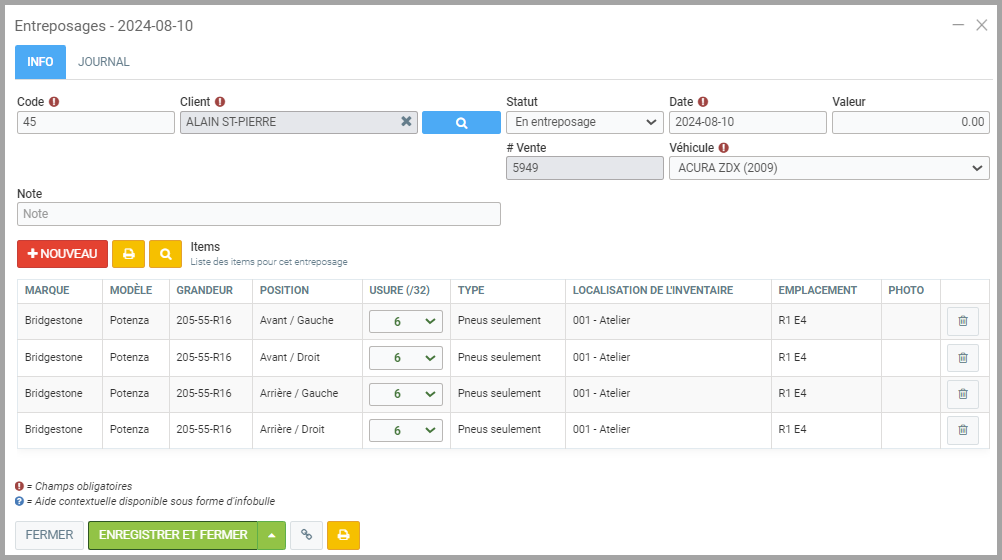Delete the Arrière / Droit tire row

[x=962, y=430]
